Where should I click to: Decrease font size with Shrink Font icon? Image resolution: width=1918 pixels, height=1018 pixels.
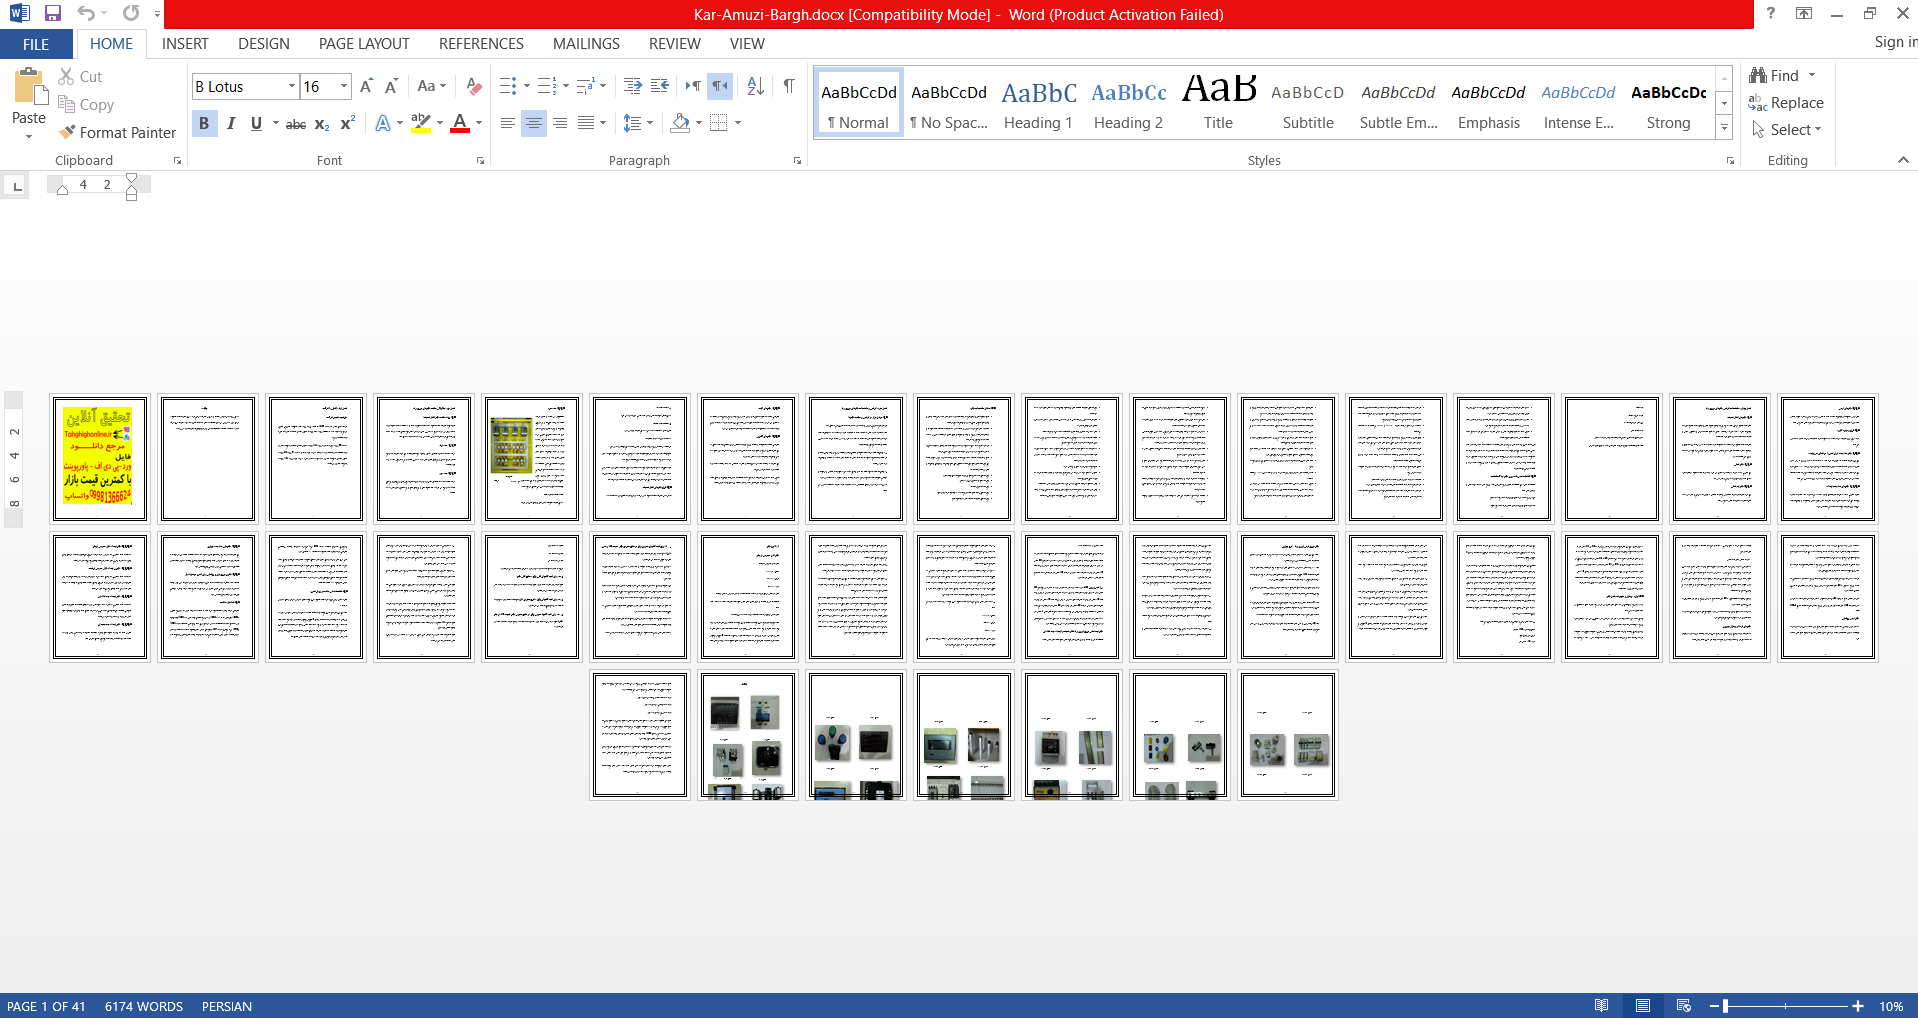click(391, 86)
